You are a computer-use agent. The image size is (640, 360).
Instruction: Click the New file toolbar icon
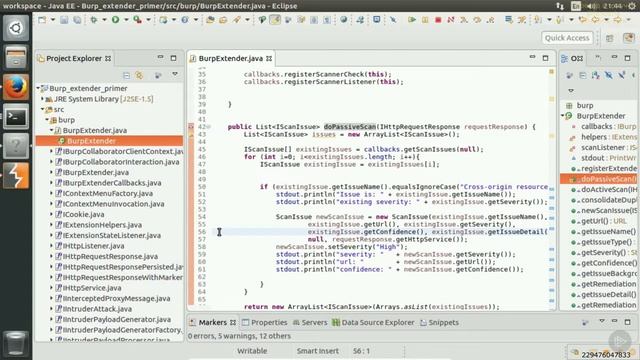(42, 20)
